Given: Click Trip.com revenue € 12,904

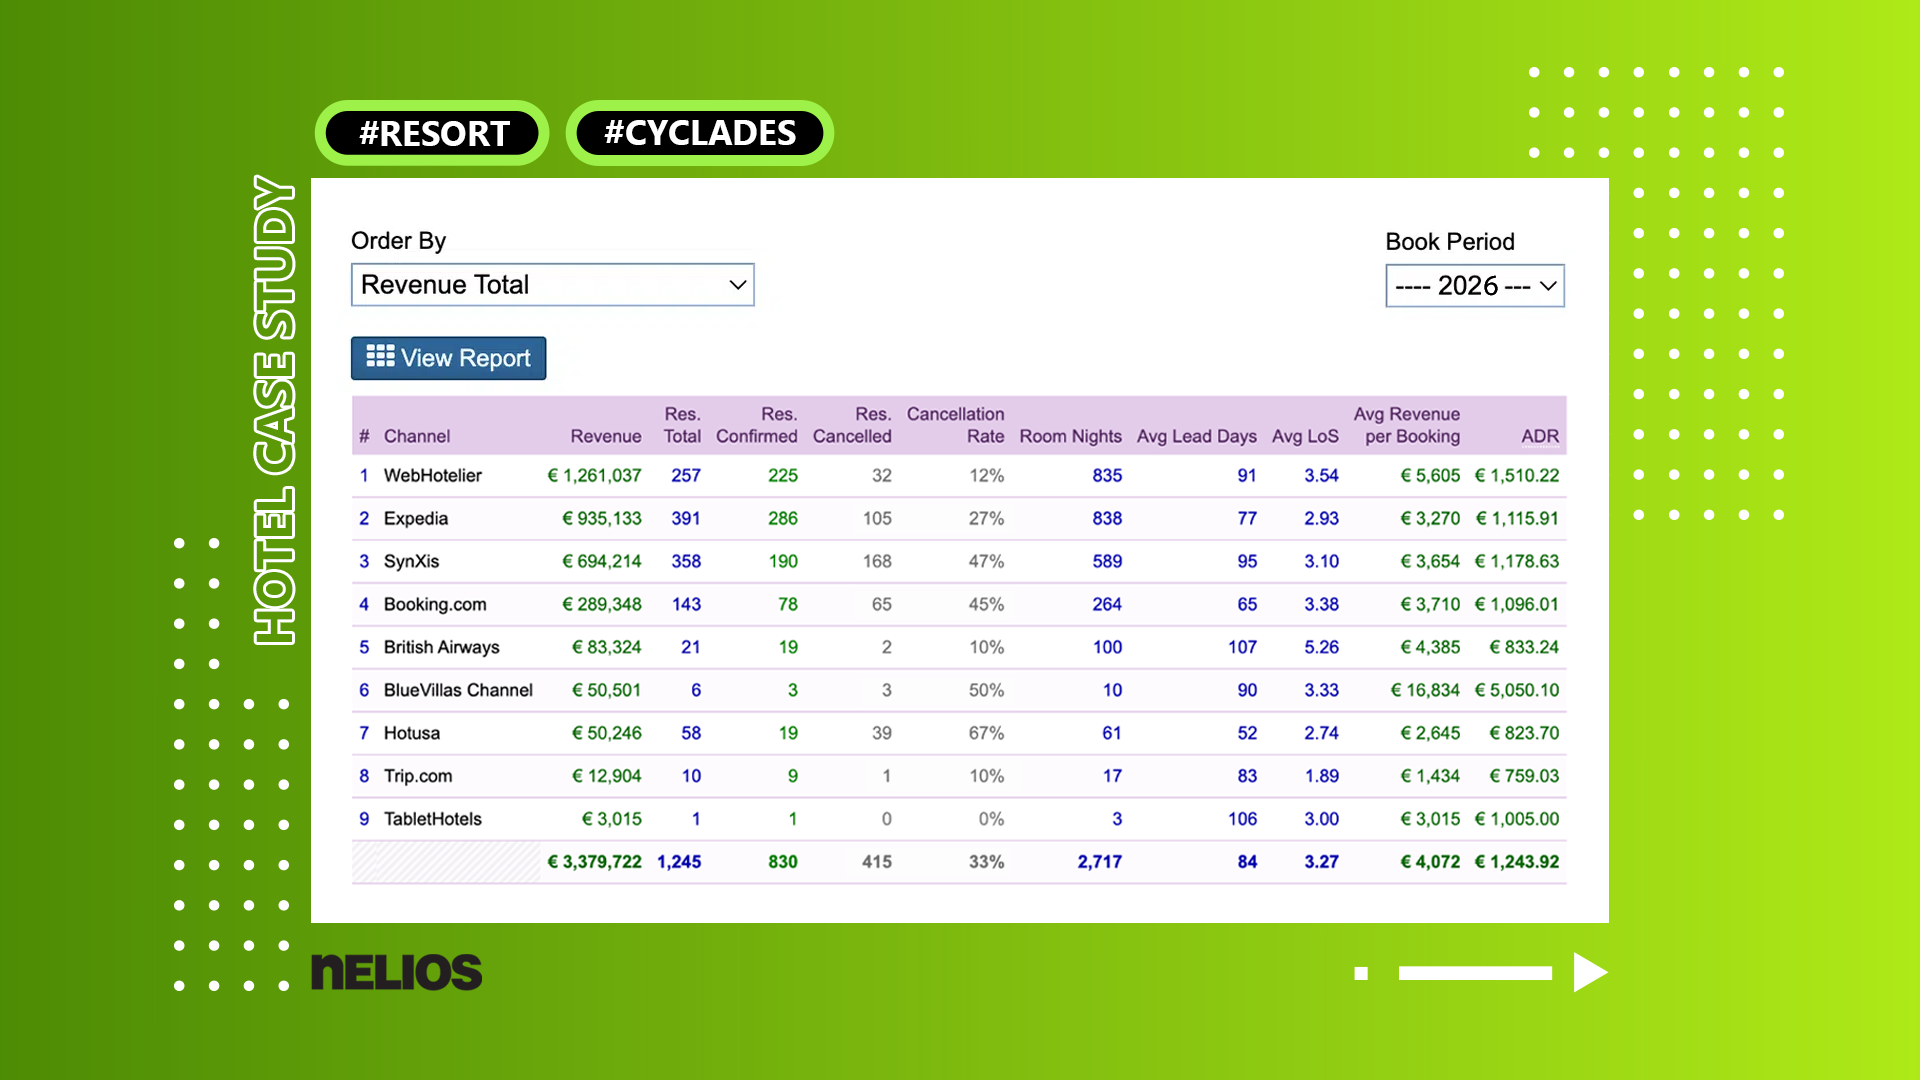Looking at the screenshot, I should click(607, 776).
